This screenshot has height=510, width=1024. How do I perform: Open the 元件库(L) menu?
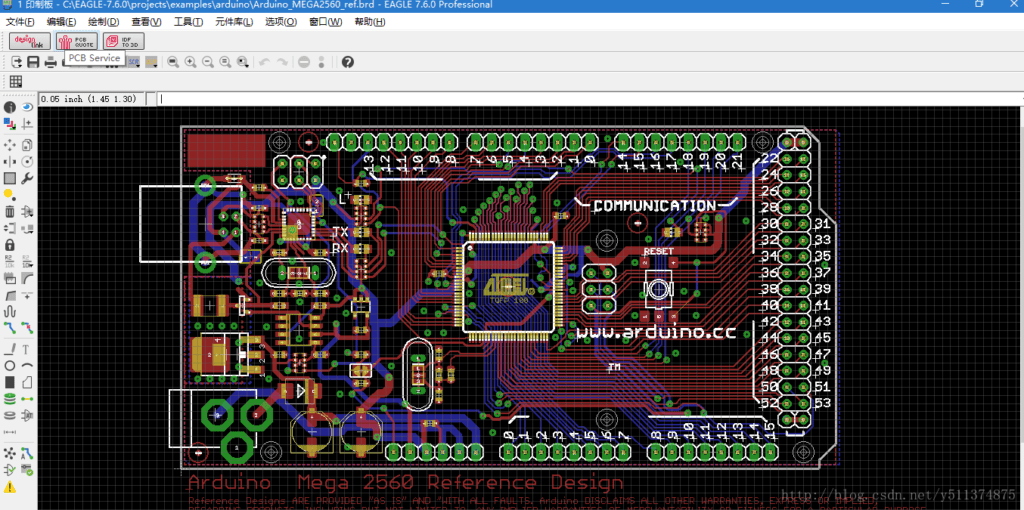[234, 21]
